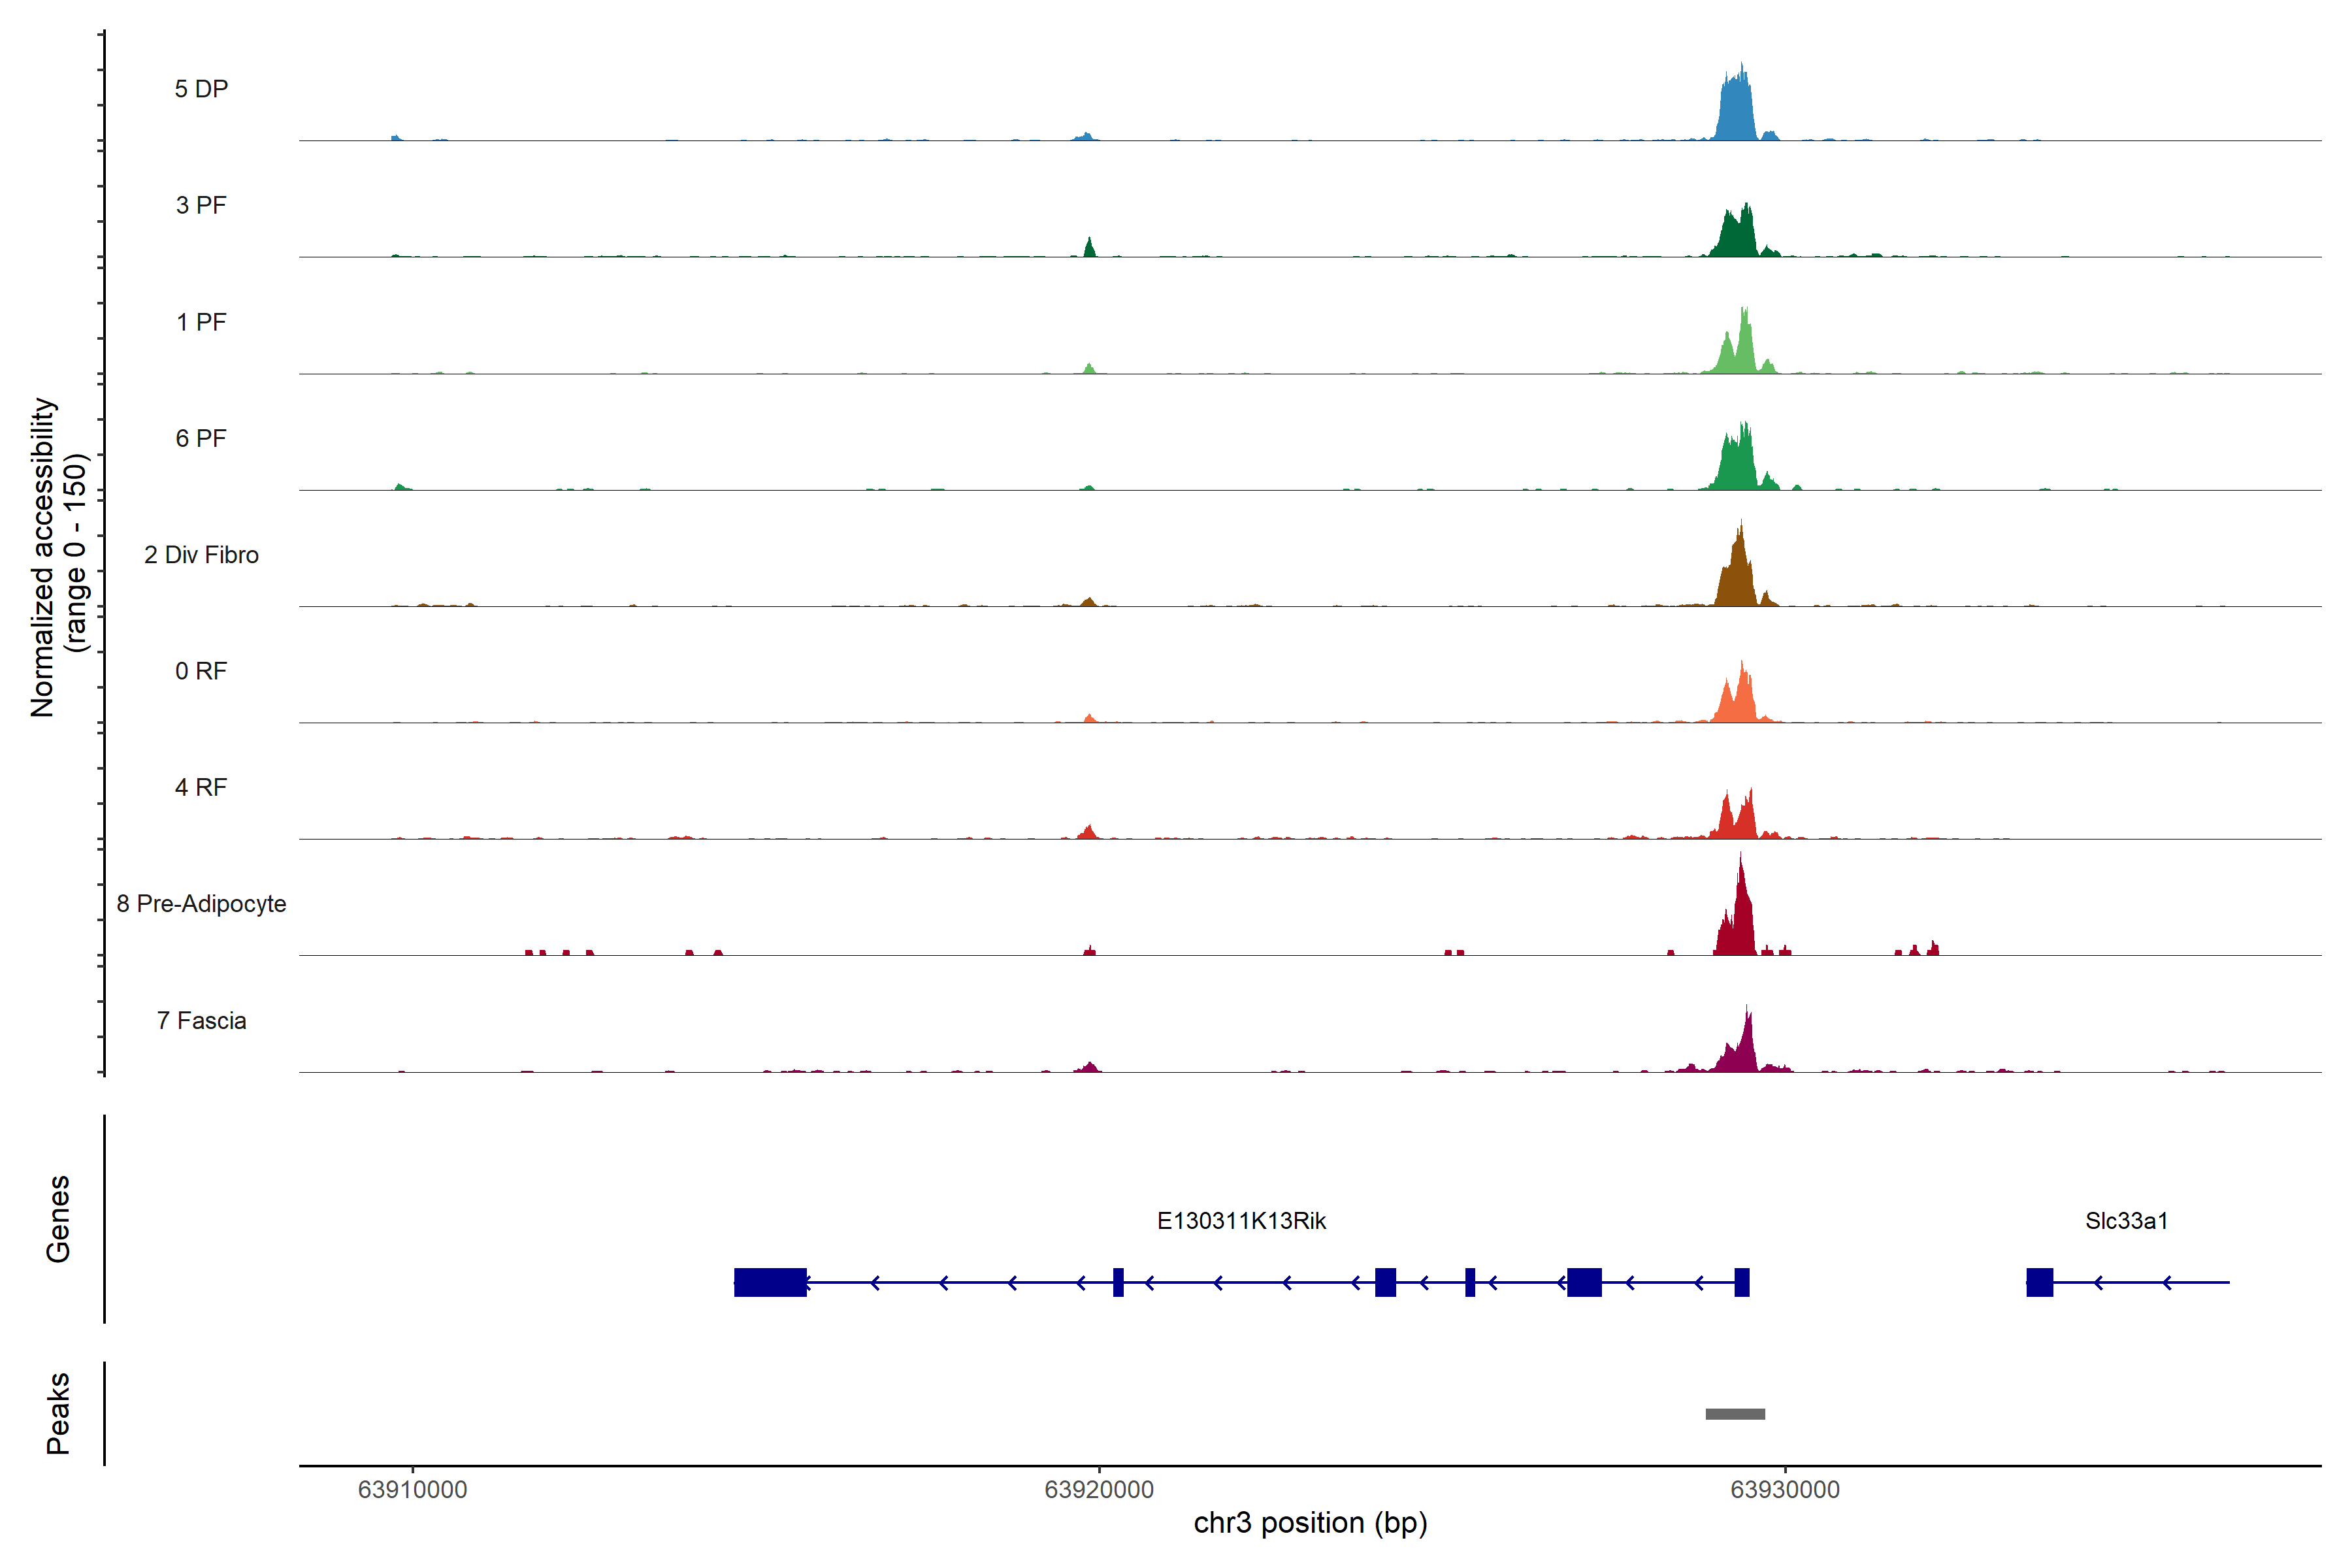The image size is (2352, 1568).
Task: Select the 8 Pre-Adipocyte label
Action: [201, 904]
